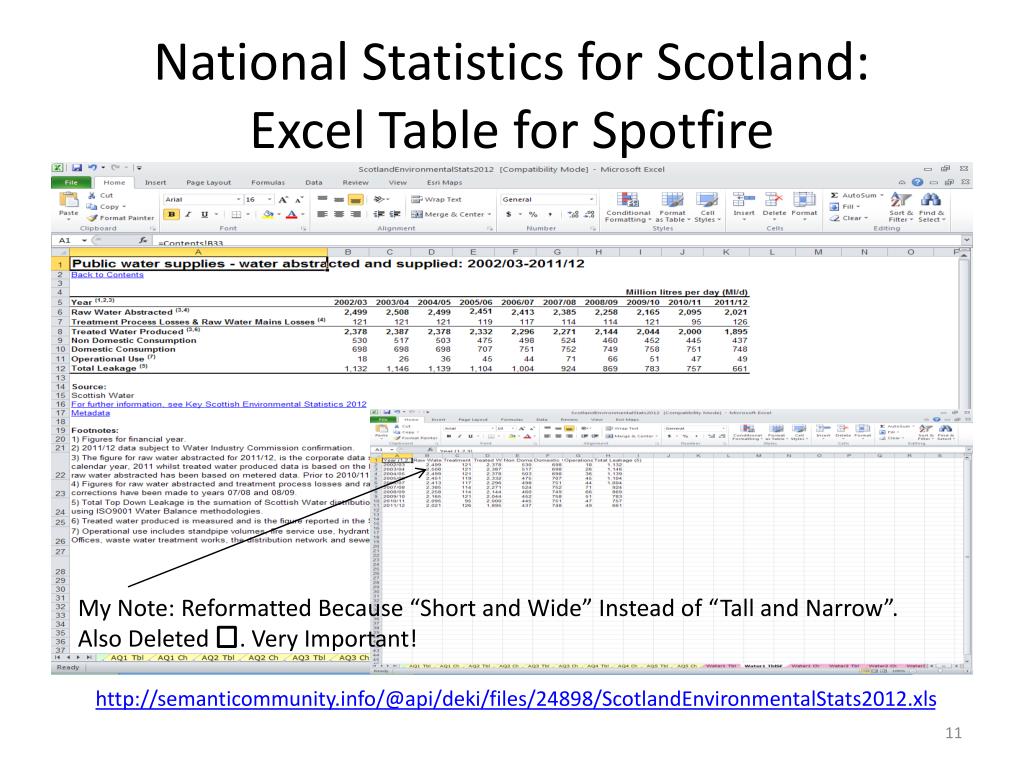Click Merge & Center button
1024x768 pixels.
coord(451,214)
